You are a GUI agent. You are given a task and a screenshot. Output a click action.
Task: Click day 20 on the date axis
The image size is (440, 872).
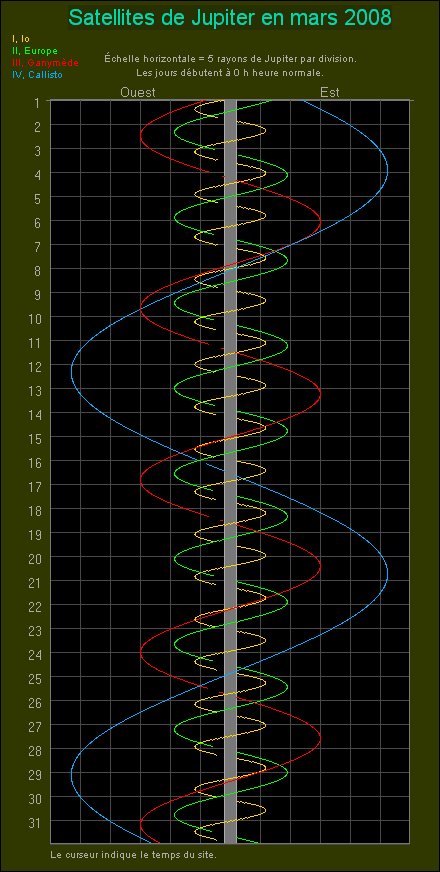tap(34, 558)
